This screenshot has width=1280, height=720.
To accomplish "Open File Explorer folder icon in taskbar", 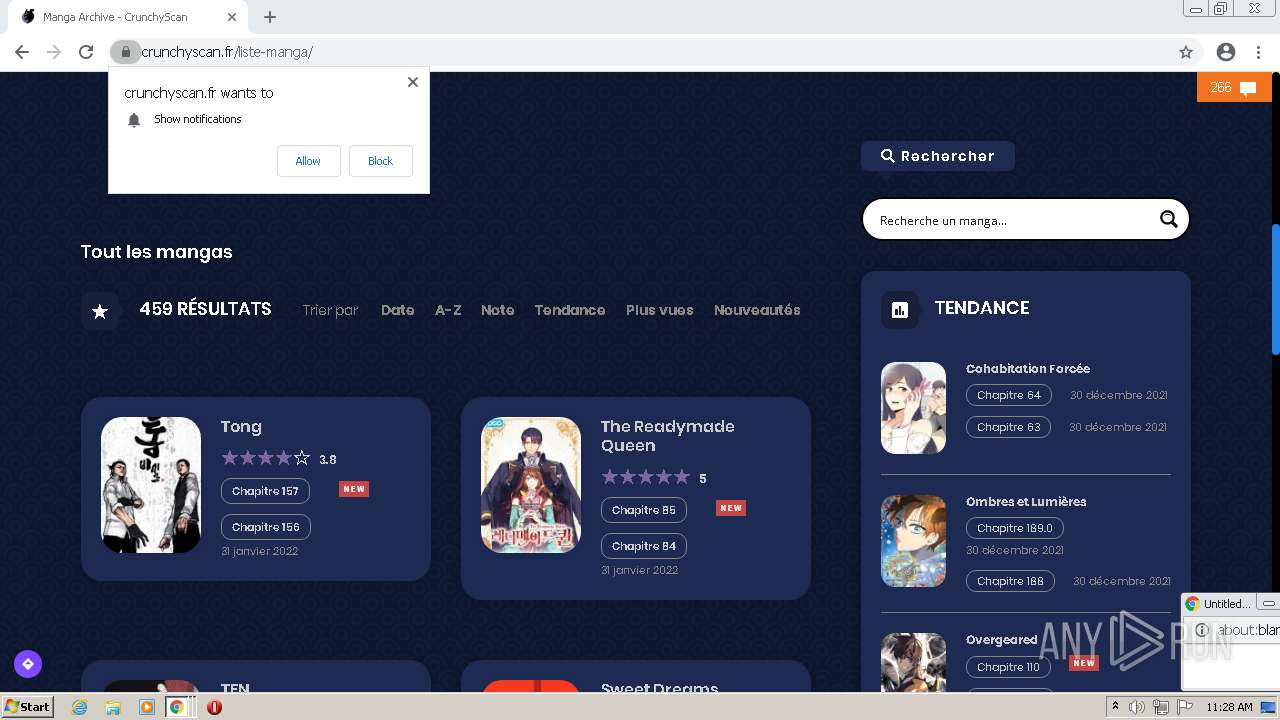I will point(113,707).
